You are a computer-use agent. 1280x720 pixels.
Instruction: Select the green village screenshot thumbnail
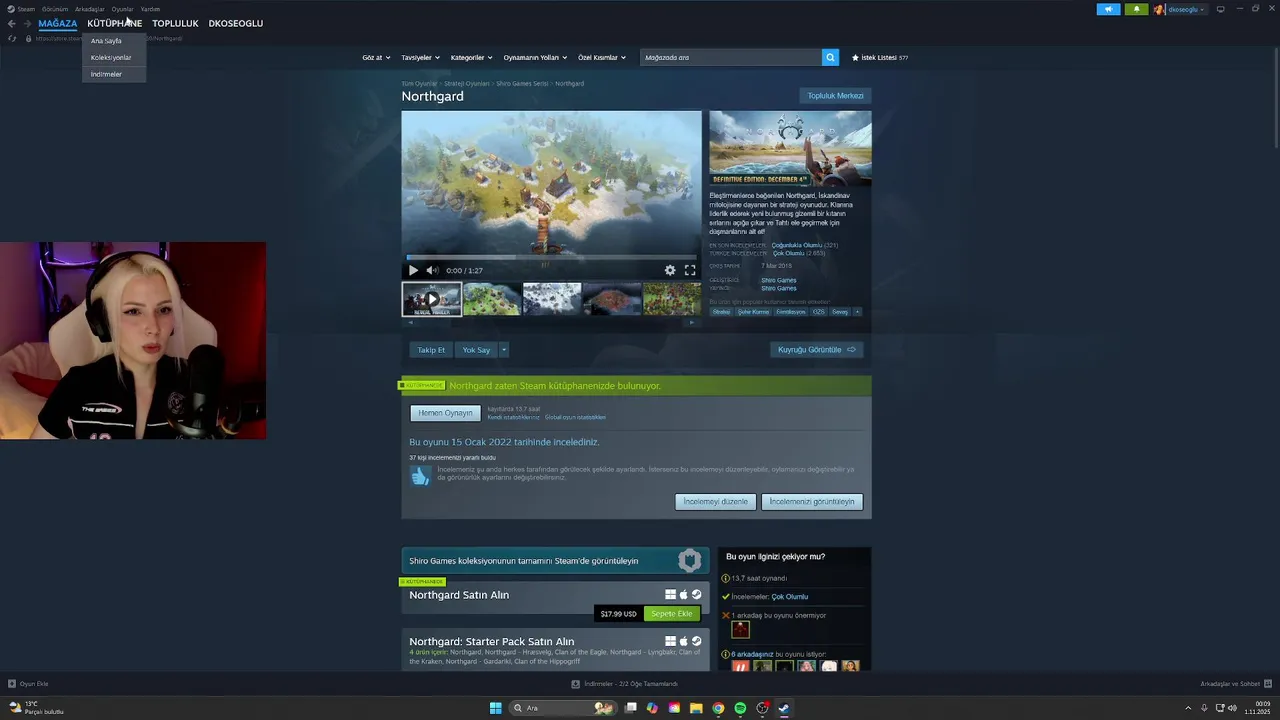pyautogui.click(x=491, y=299)
